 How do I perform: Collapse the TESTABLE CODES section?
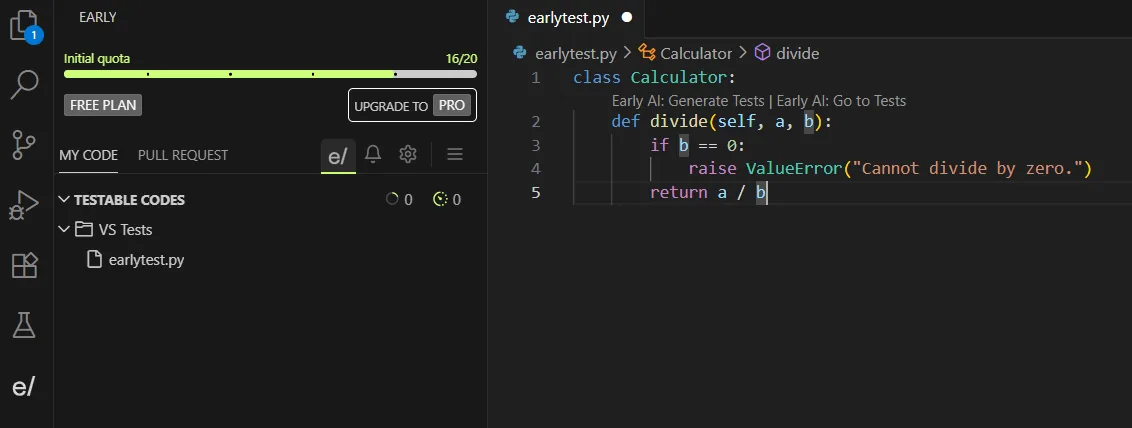pos(64,200)
